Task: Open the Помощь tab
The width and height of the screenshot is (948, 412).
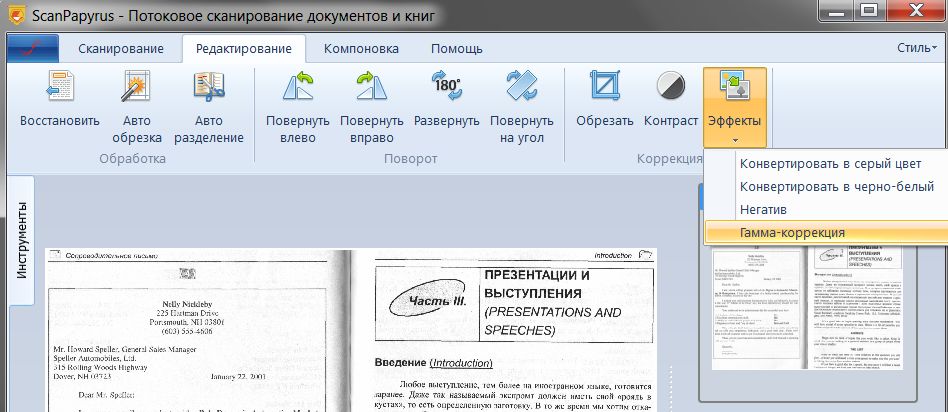Action: point(456,49)
